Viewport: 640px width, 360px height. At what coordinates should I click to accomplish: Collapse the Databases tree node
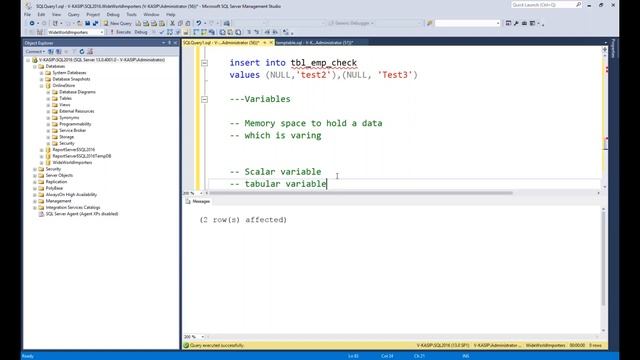[x=35, y=66]
